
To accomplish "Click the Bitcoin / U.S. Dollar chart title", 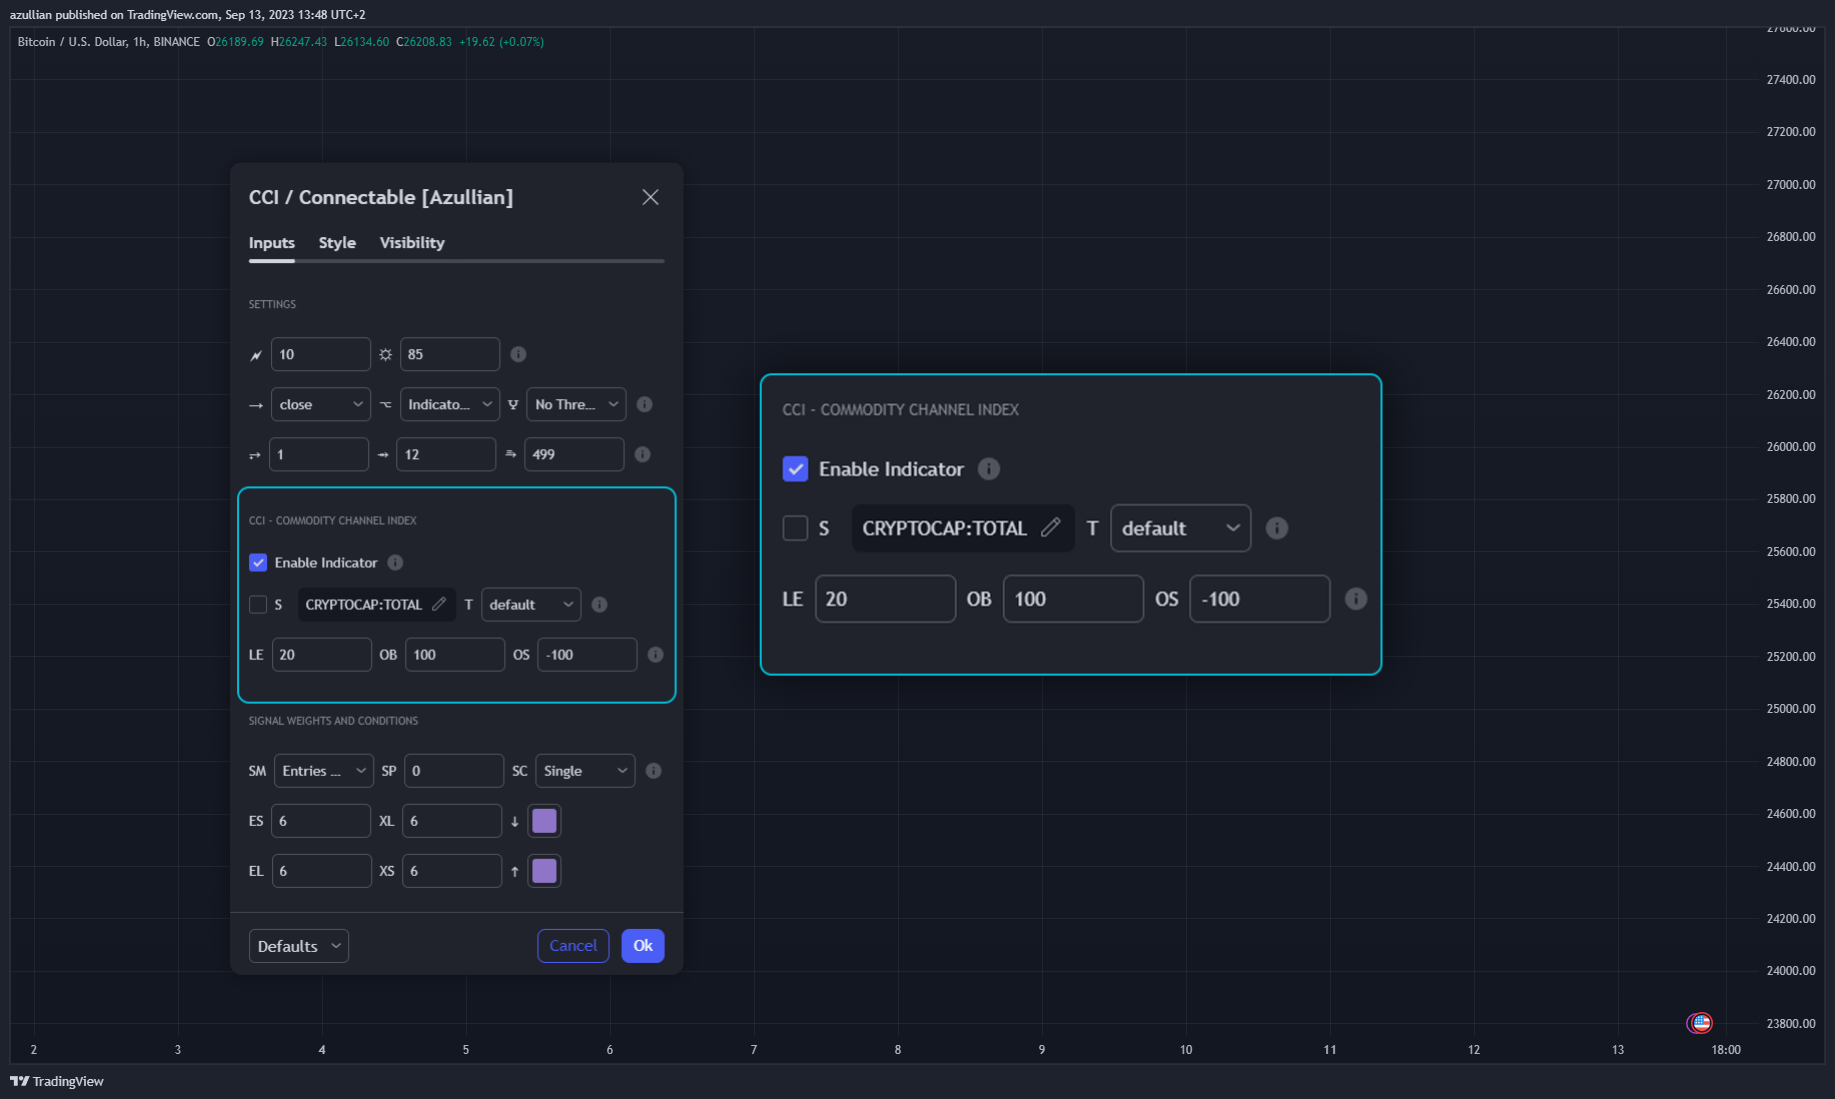I will [x=109, y=42].
